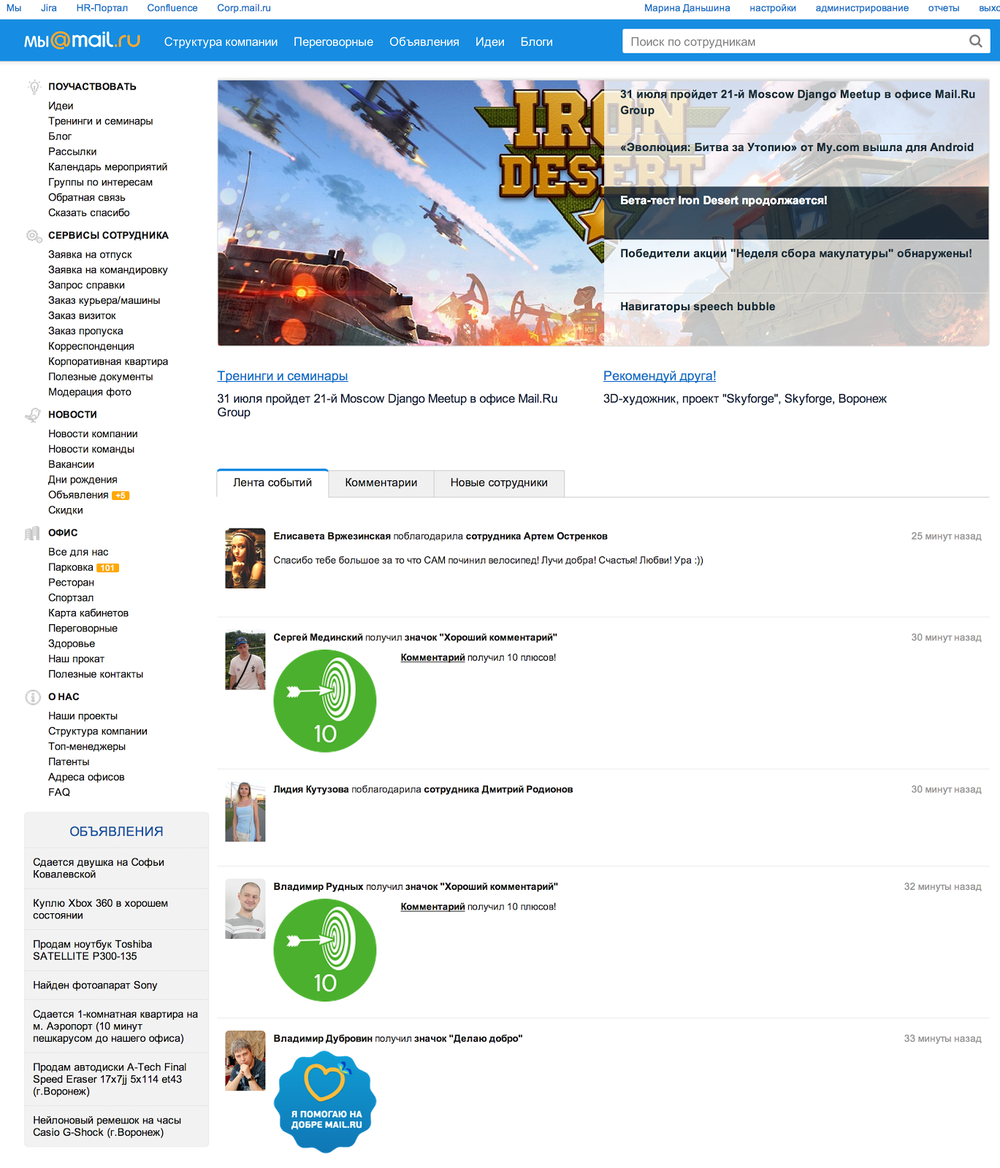The width and height of the screenshot is (1000, 1168).
Task: Open Идеи in the blue navigation bar
Action: [490, 42]
